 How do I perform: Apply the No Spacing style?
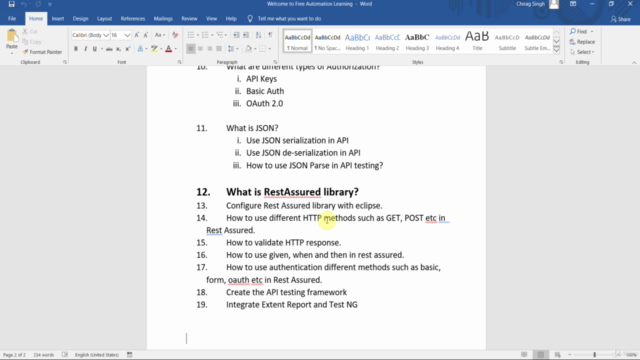pyautogui.click(x=327, y=41)
